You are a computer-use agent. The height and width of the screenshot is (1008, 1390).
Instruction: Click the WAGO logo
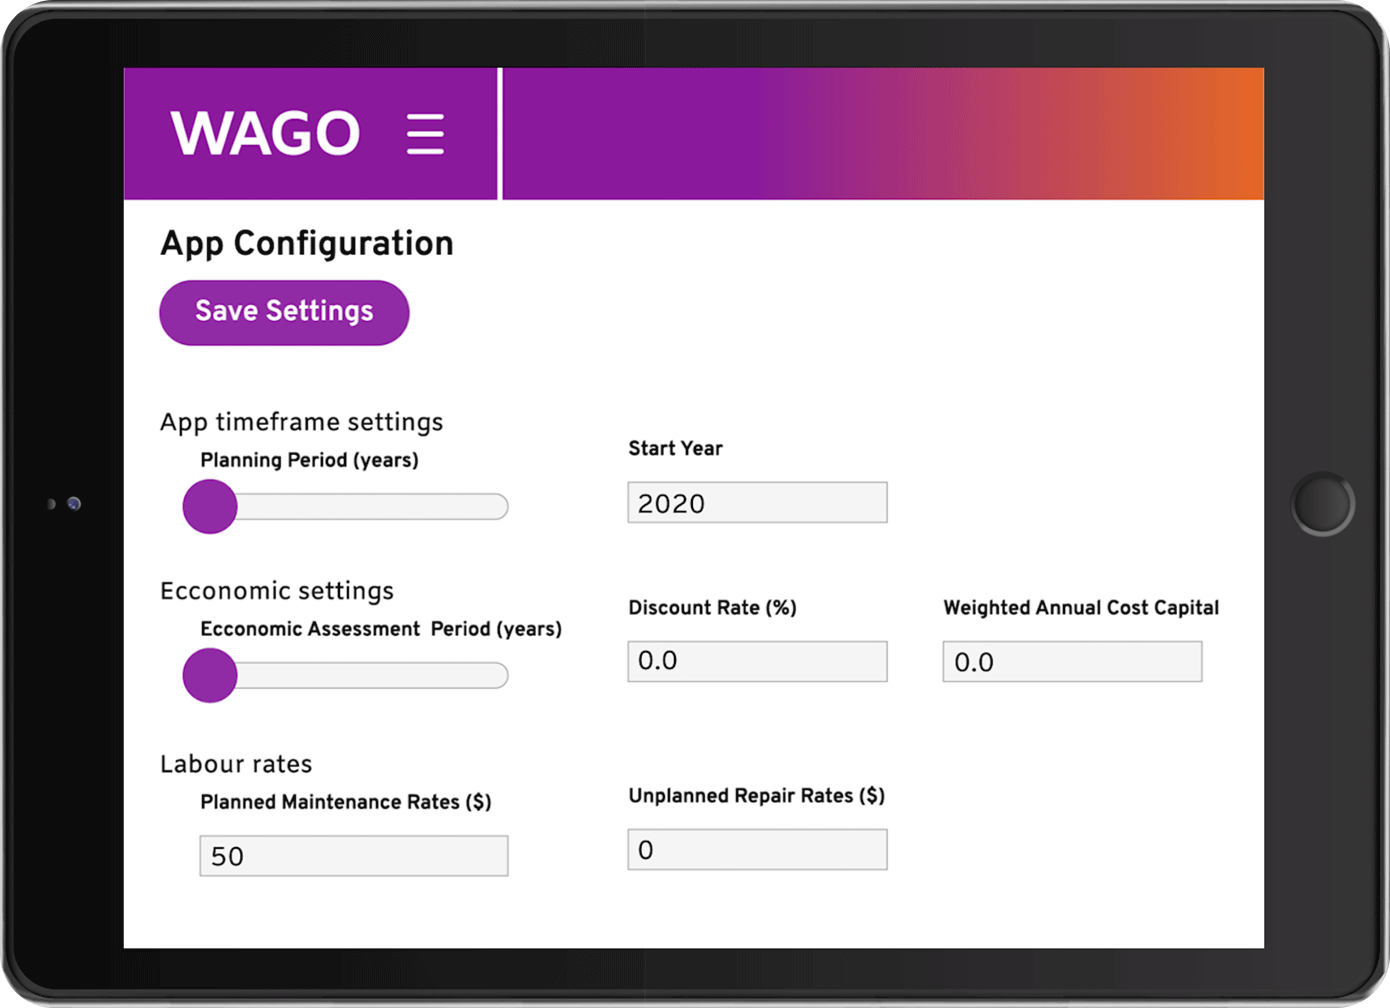pyautogui.click(x=266, y=134)
